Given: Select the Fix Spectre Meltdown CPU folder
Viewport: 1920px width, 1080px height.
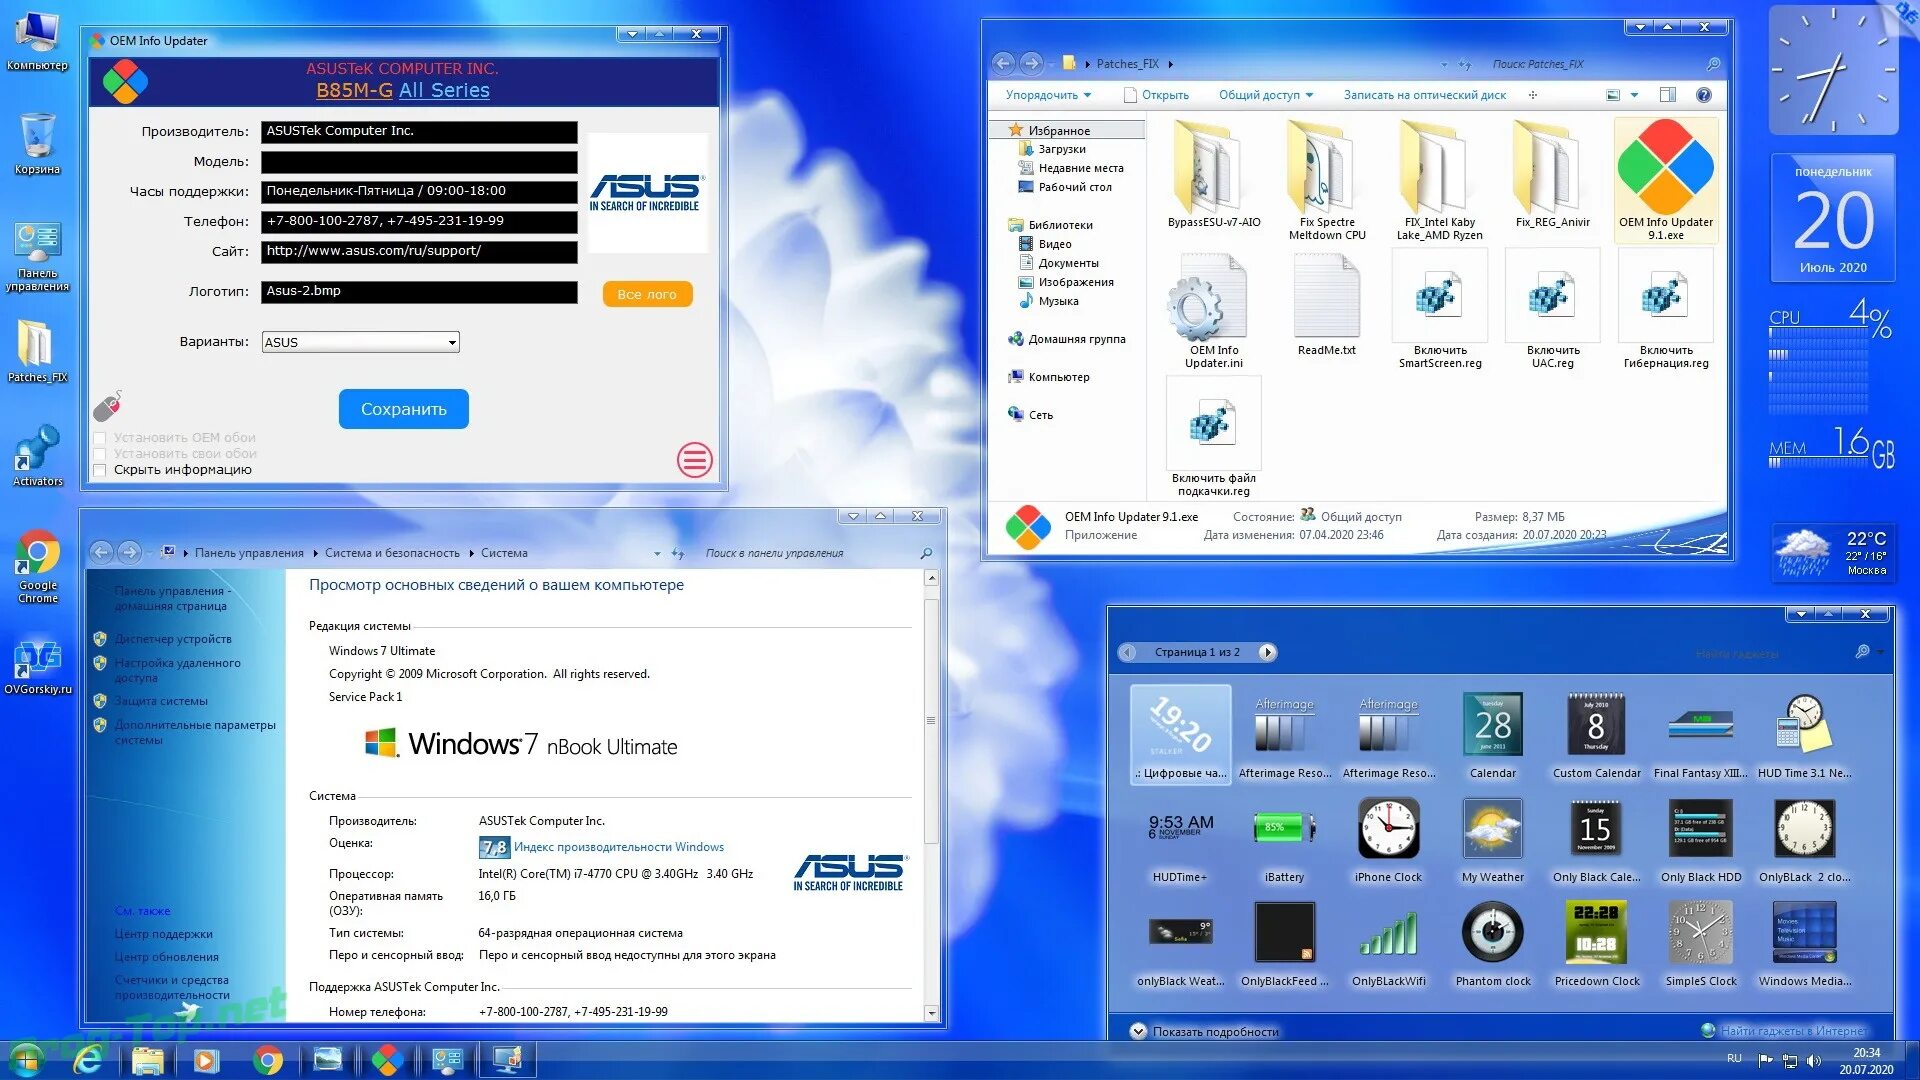Looking at the screenshot, I should pos(1327,180).
